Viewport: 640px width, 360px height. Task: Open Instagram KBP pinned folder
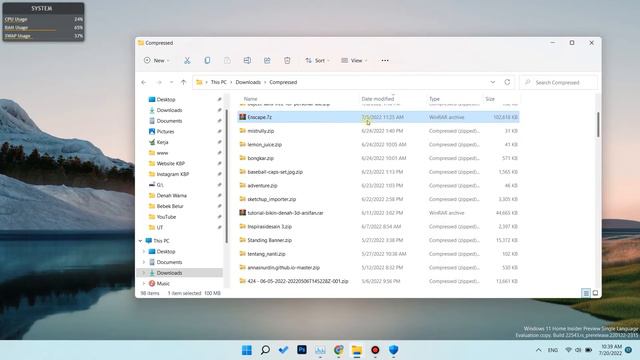[x=173, y=174]
